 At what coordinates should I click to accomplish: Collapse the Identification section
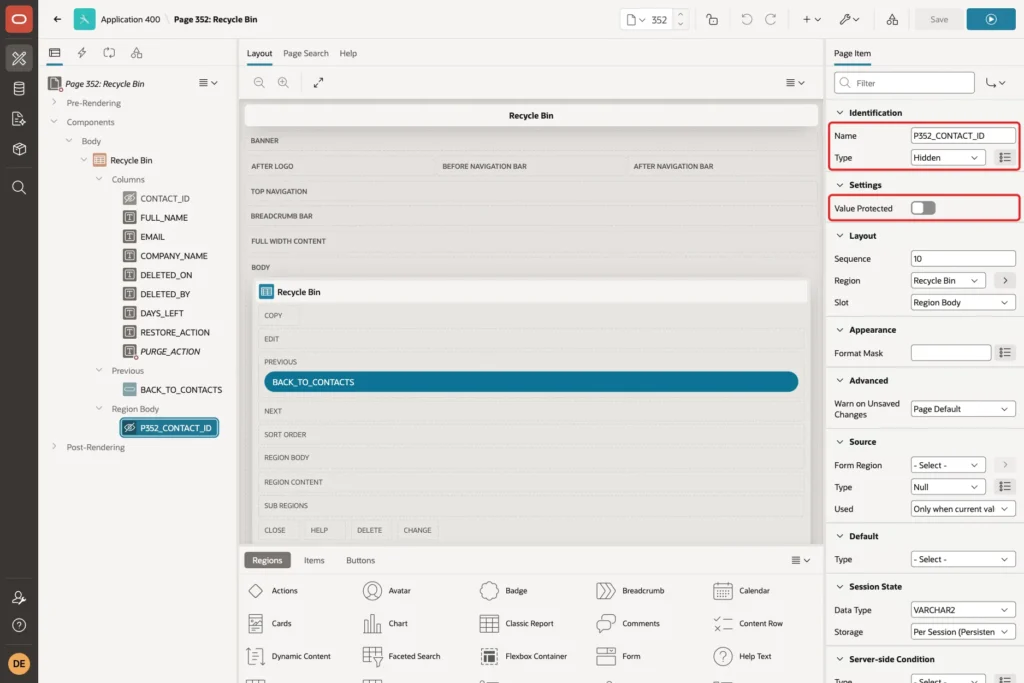tap(840, 112)
